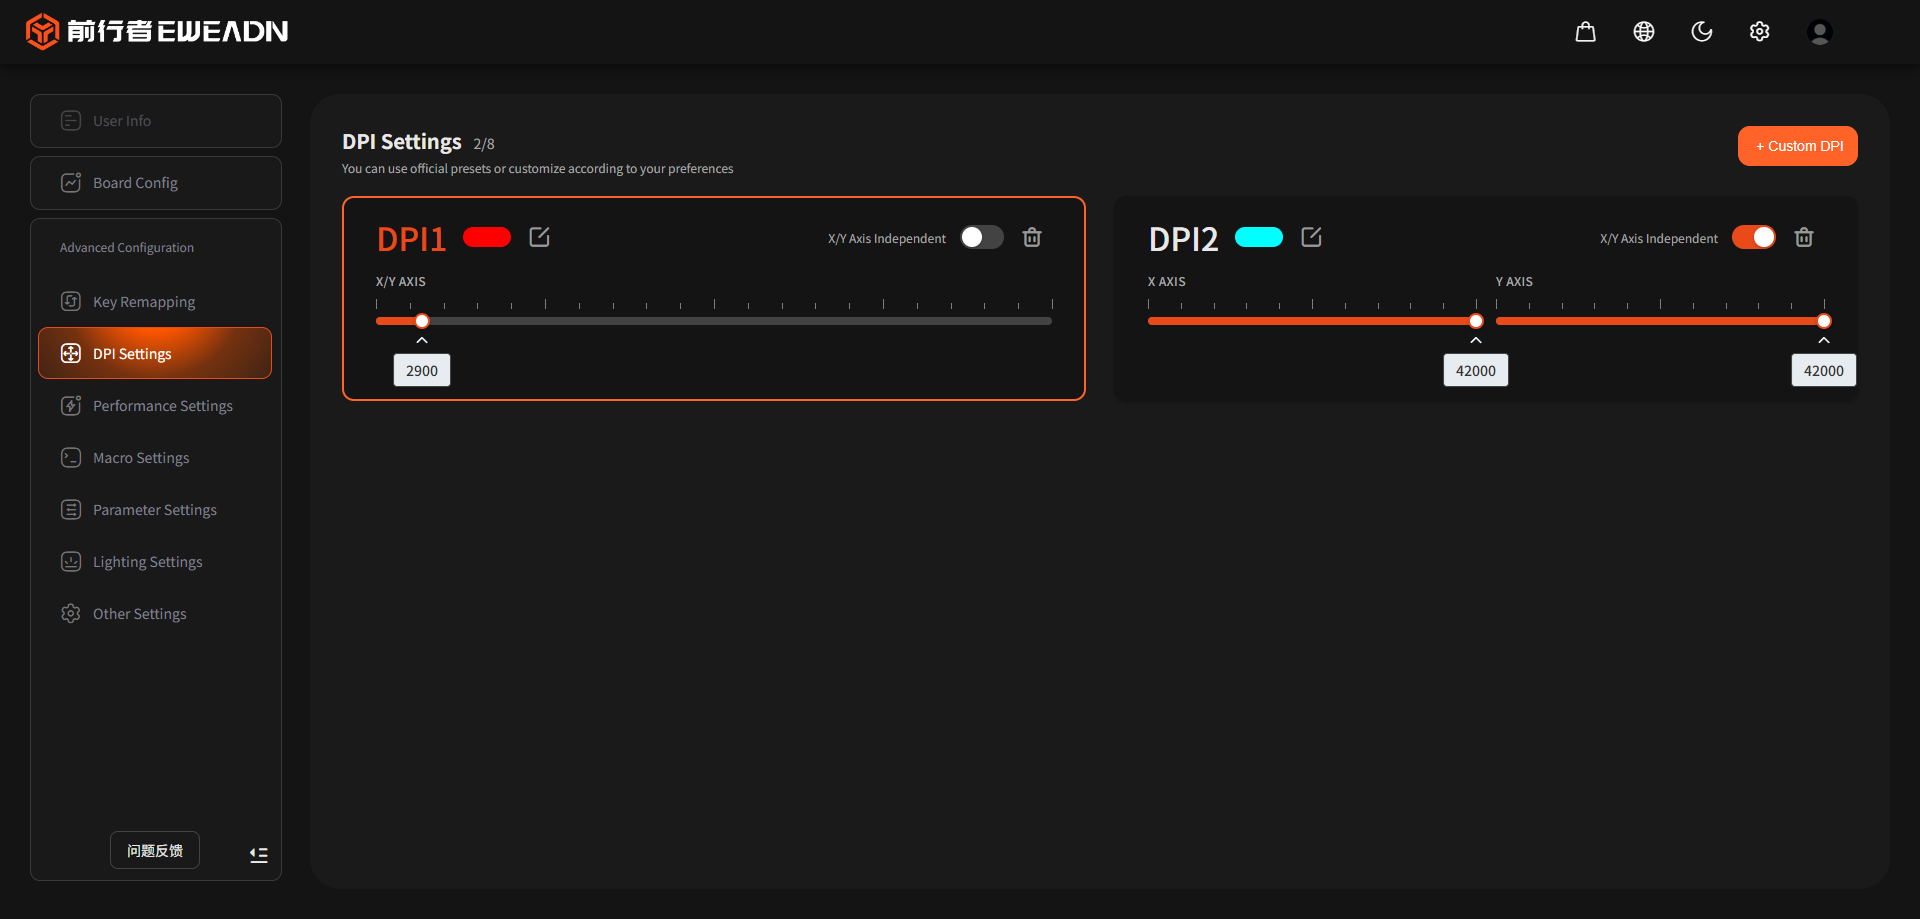Open Lighting Settings from sidebar
Viewport: 1920px width, 919px height.
[x=147, y=562]
